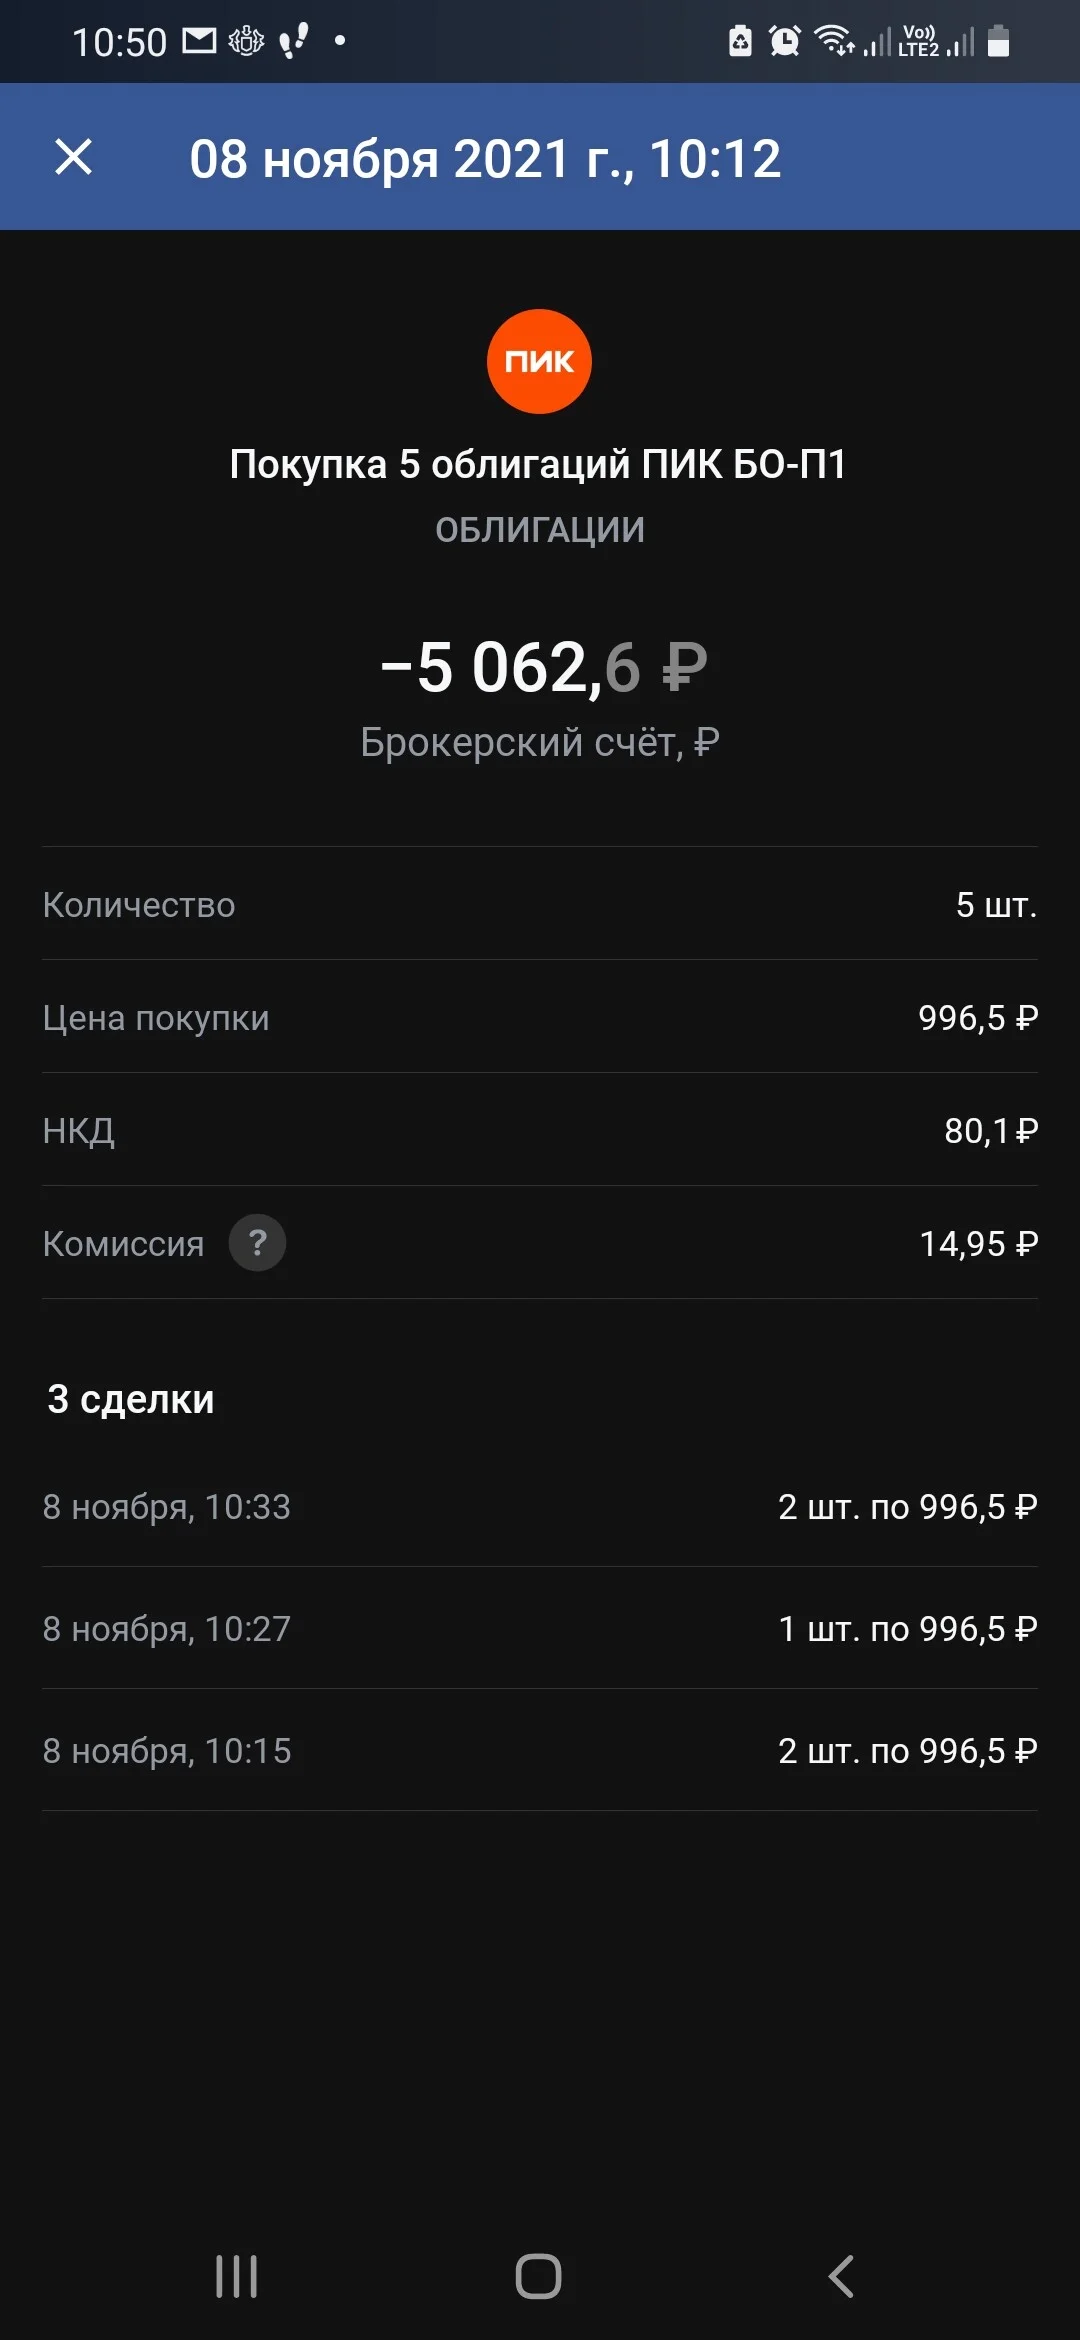The image size is (1080, 2340).
Task: Tap the Android back navigation arrow
Action: (841, 2277)
